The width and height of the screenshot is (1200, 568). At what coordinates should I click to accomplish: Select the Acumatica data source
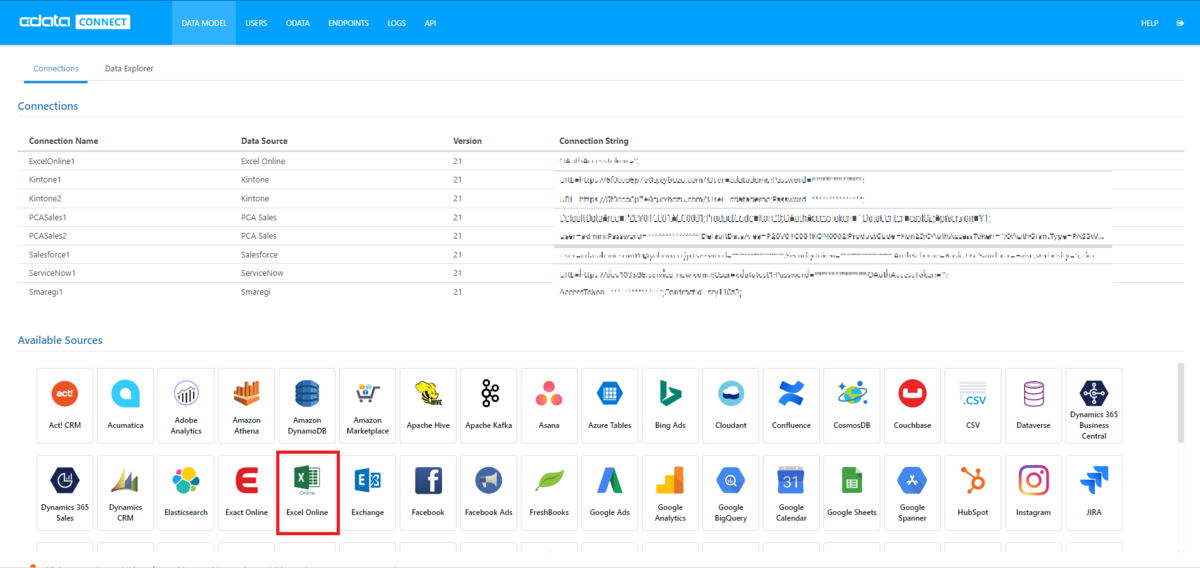[126, 405]
